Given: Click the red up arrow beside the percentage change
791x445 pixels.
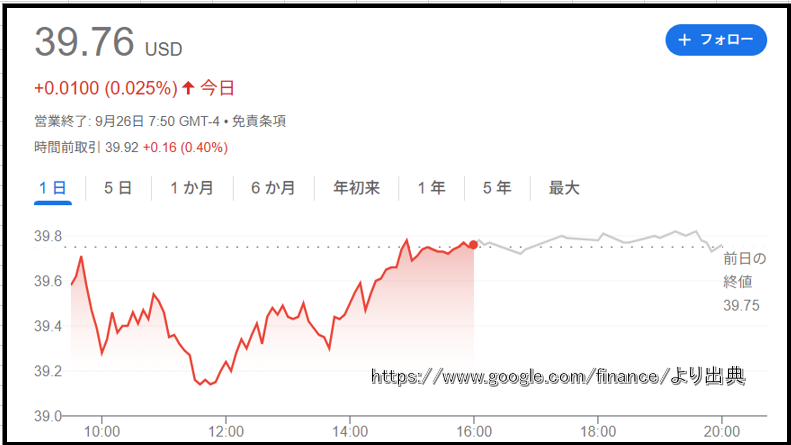Looking at the screenshot, I should point(188,88).
